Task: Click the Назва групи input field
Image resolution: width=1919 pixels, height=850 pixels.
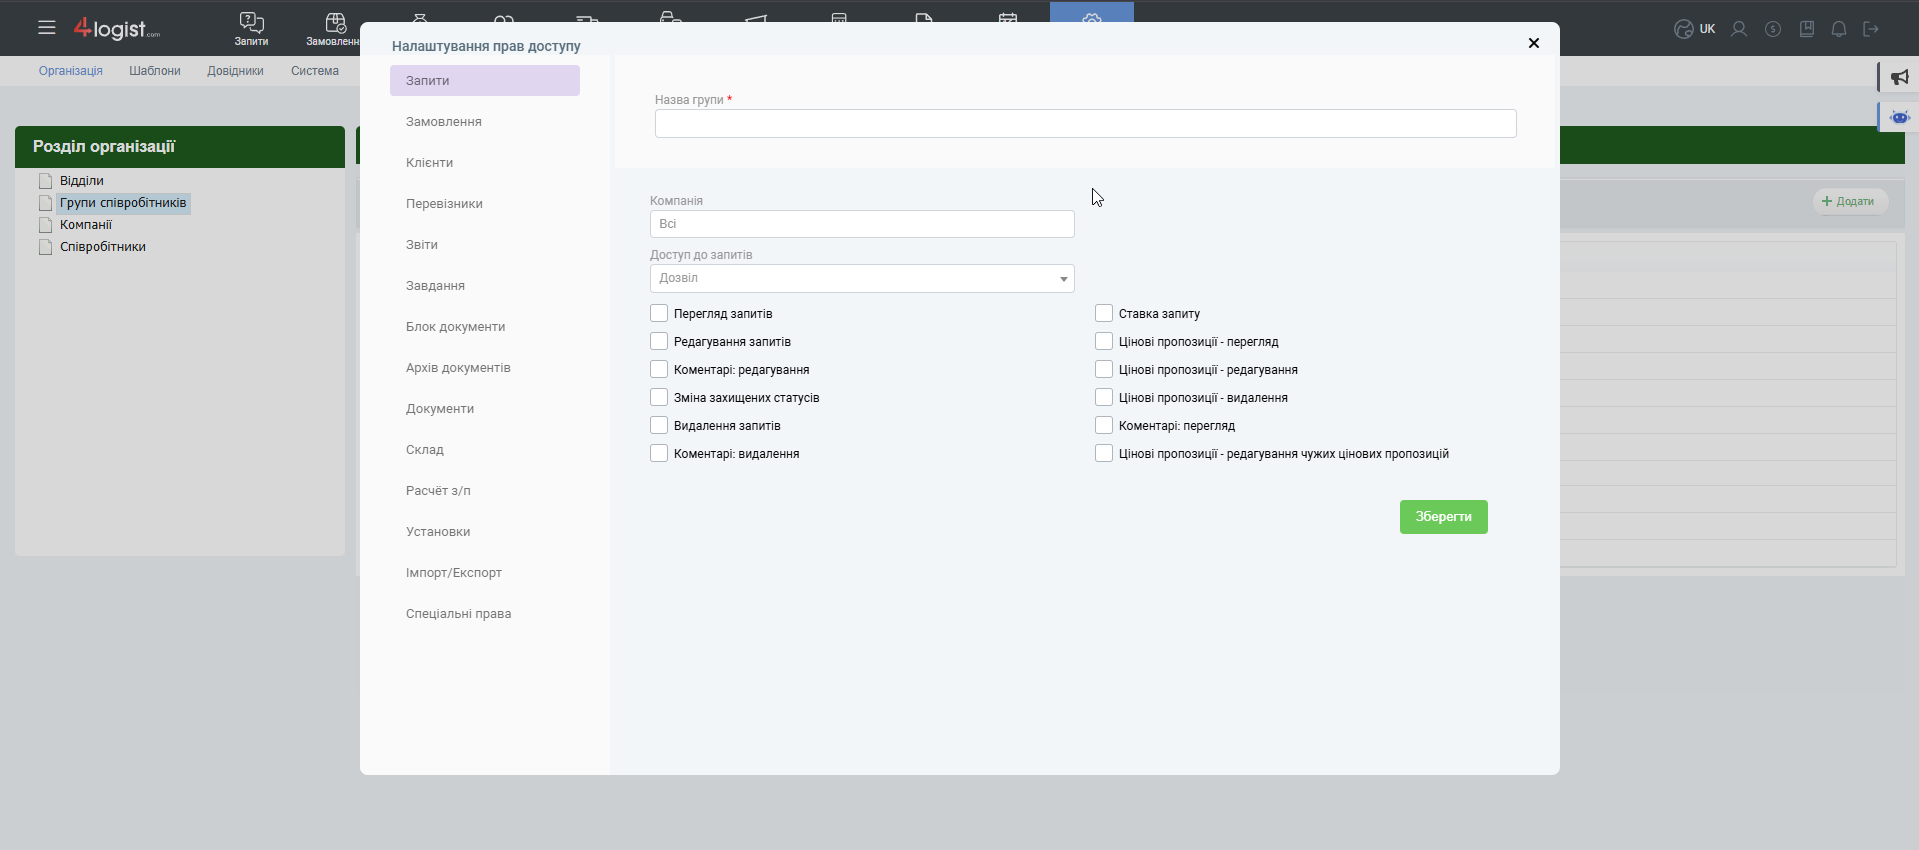Action: click(x=1085, y=123)
